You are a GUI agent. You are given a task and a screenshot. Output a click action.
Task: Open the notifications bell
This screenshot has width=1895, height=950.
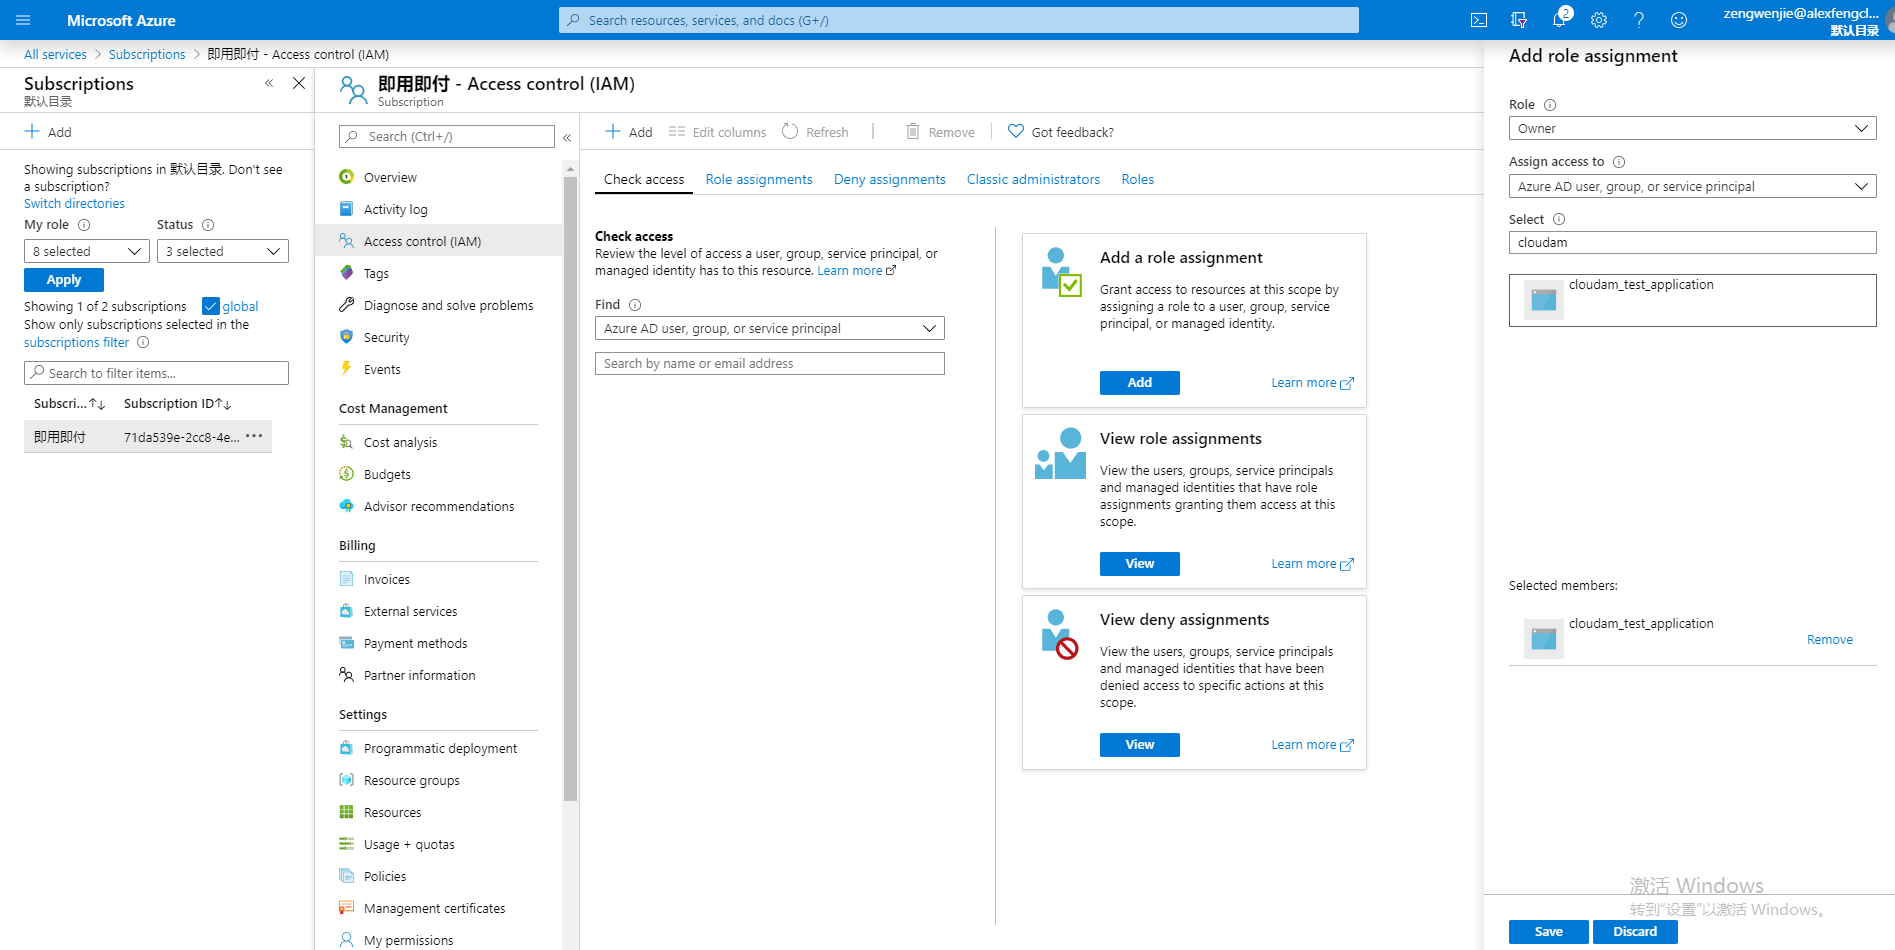(x=1559, y=20)
